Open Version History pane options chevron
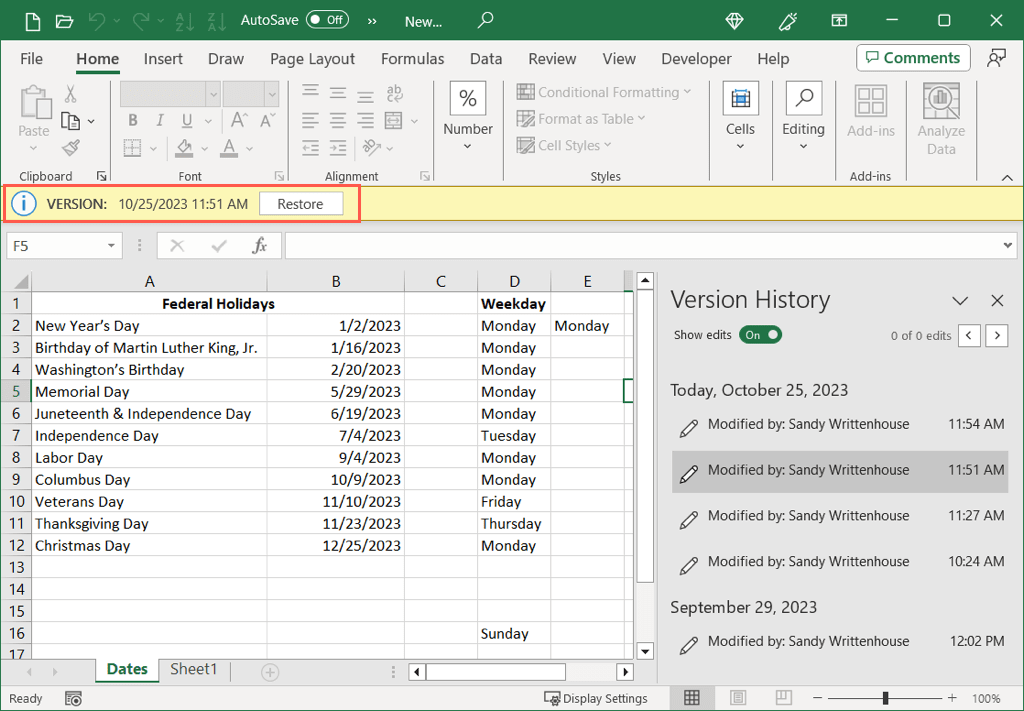 pyautogui.click(x=960, y=301)
